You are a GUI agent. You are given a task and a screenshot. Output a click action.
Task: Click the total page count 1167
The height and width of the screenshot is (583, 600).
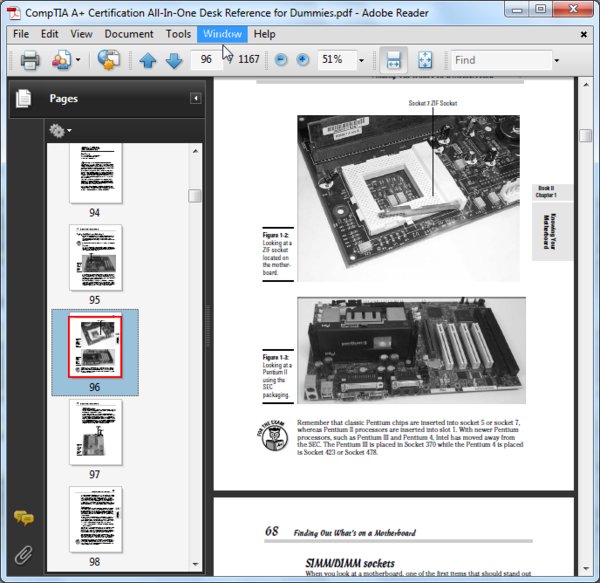pos(249,59)
